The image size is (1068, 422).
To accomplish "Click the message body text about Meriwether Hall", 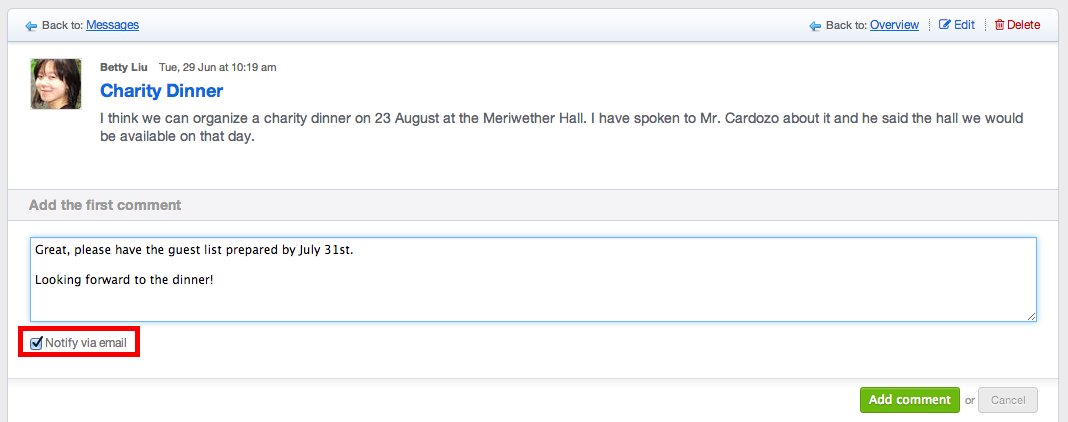I will 562,127.
